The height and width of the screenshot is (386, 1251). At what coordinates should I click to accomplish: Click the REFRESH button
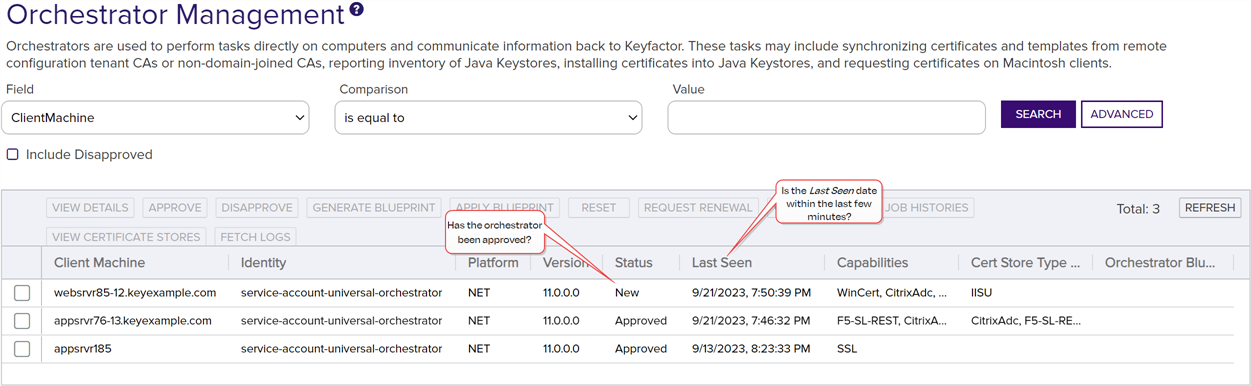pyautogui.click(x=1210, y=208)
